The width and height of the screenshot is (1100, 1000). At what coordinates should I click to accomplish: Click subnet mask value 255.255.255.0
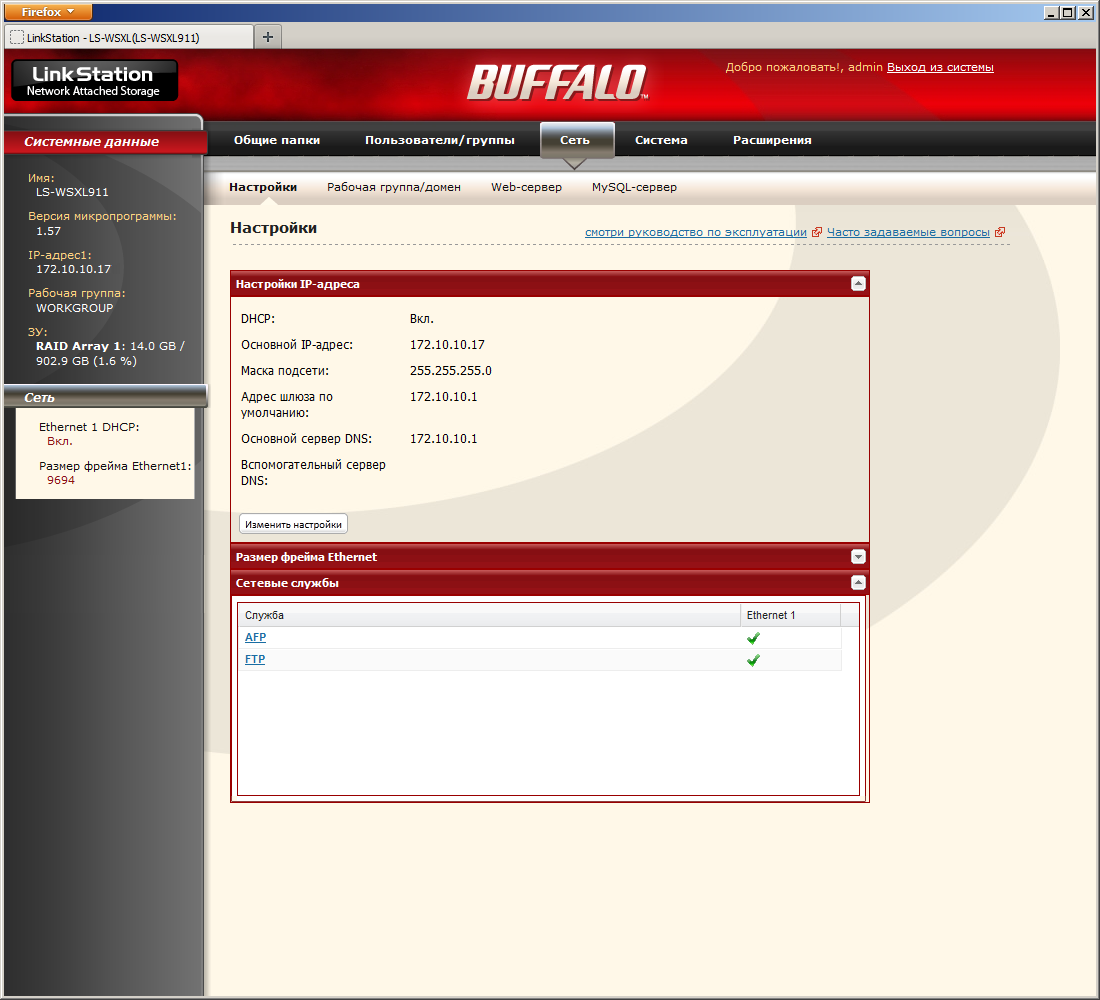[x=450, y=371]
